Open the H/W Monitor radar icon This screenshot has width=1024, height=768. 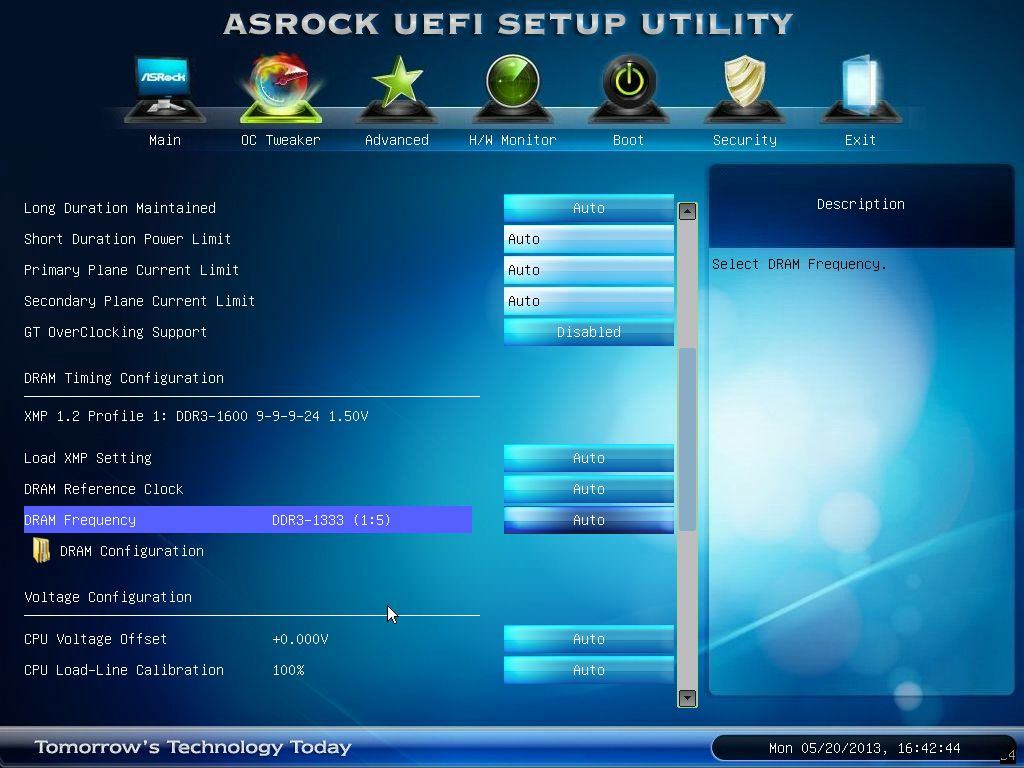pos(513,89)
